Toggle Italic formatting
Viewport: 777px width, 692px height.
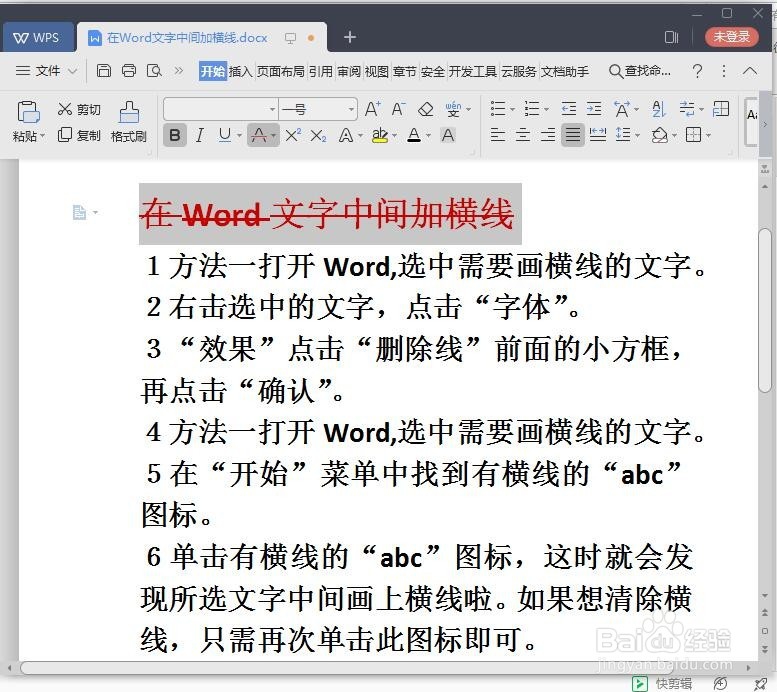200,135
